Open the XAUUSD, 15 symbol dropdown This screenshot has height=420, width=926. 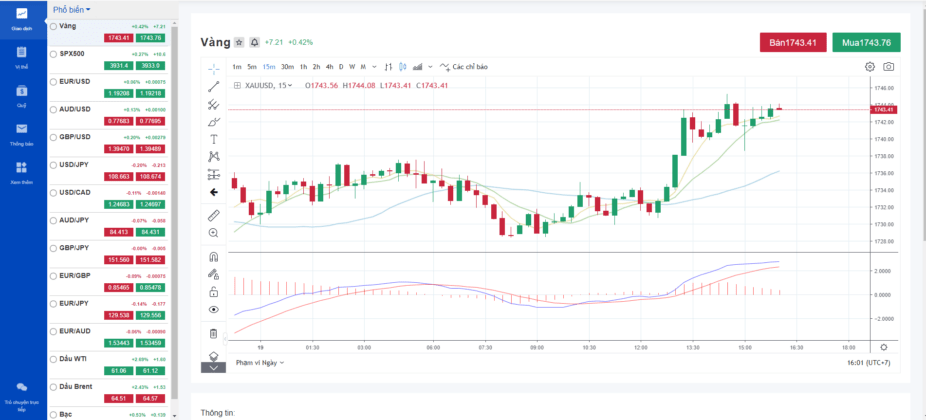[269, 85]
